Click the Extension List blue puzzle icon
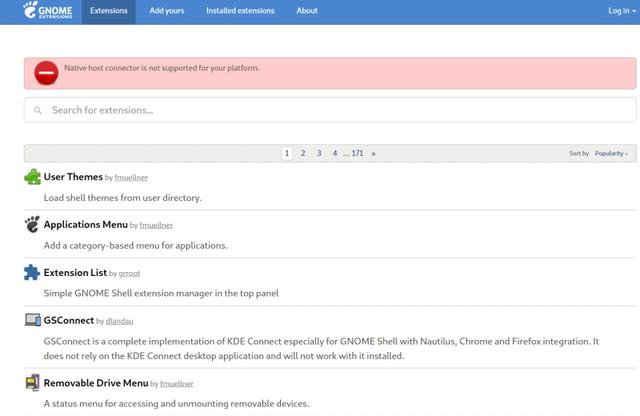Screen dimensions: 640x416 click(32, 272)
